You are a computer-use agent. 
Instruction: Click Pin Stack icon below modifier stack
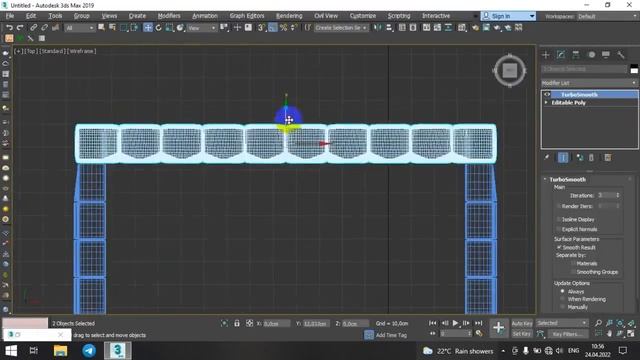pyautogui.click(x=547, y=158)
